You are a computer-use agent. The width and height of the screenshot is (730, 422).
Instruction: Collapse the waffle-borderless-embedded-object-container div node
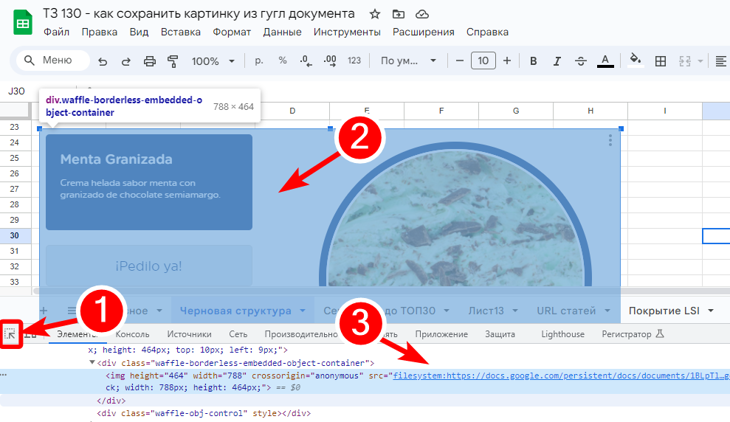(92, 362)
